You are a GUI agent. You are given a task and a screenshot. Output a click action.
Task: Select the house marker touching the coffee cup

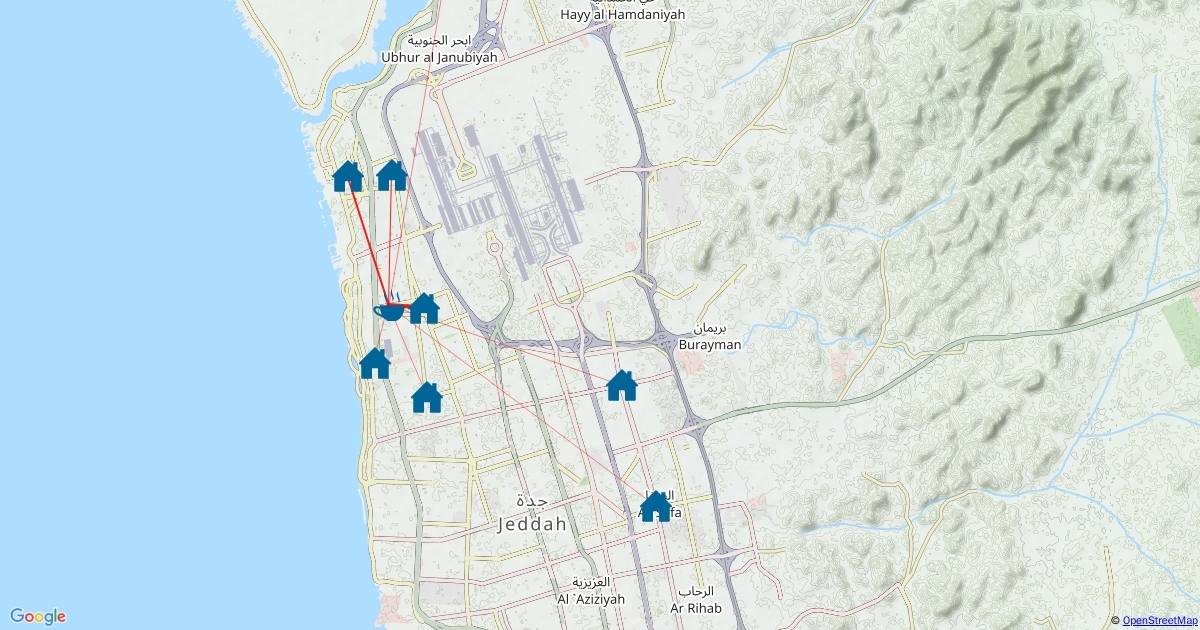click(425, 308)
